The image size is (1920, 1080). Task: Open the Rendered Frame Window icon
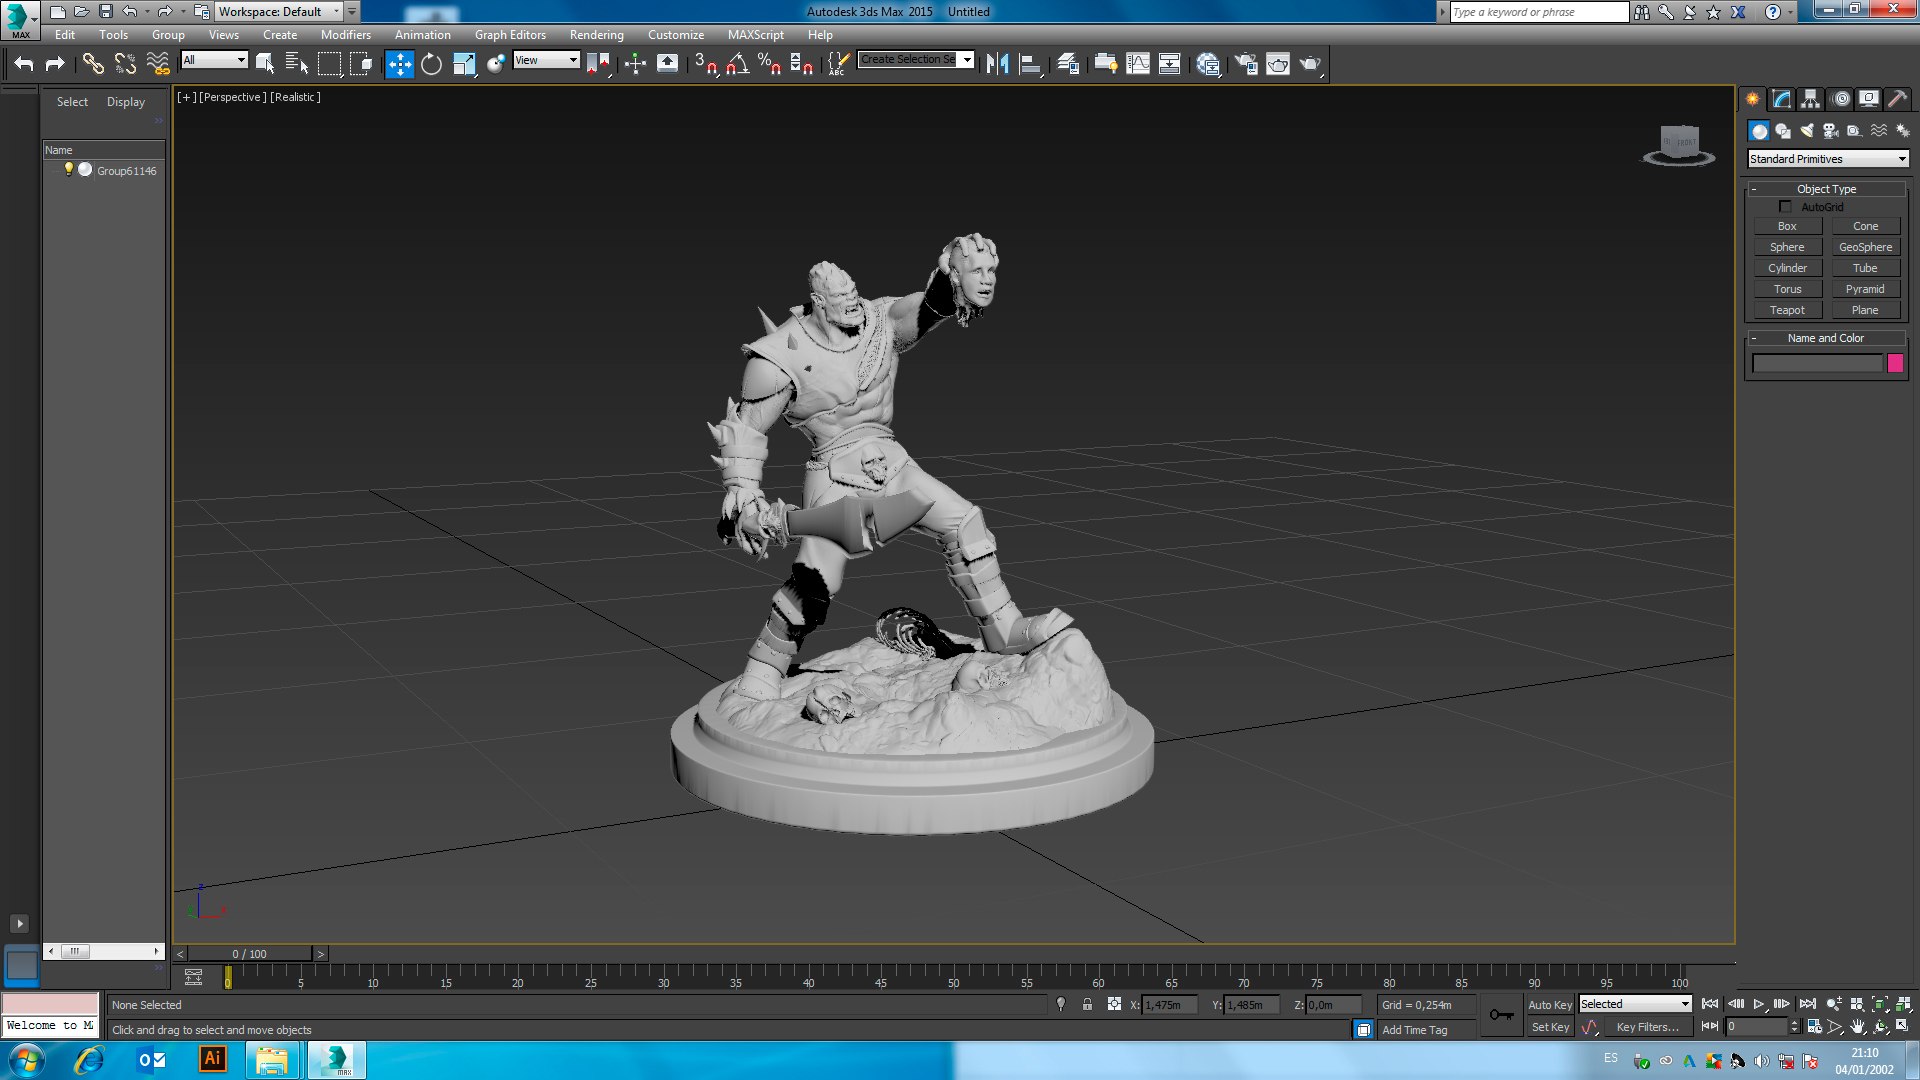click(x=1278, y=64)
